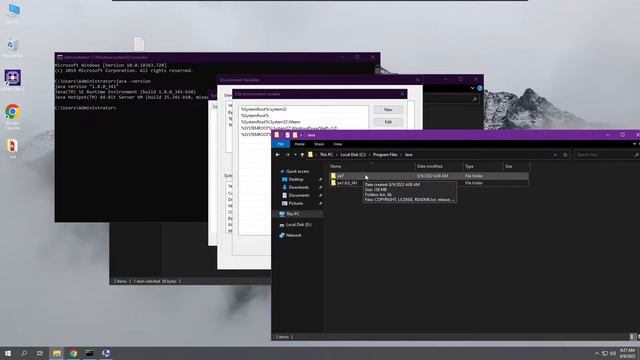Open recent locations dropdown beside forward arrow
The width and height of the screenshot is (640, 360).
pyautogui.click(x=295, y=155)
